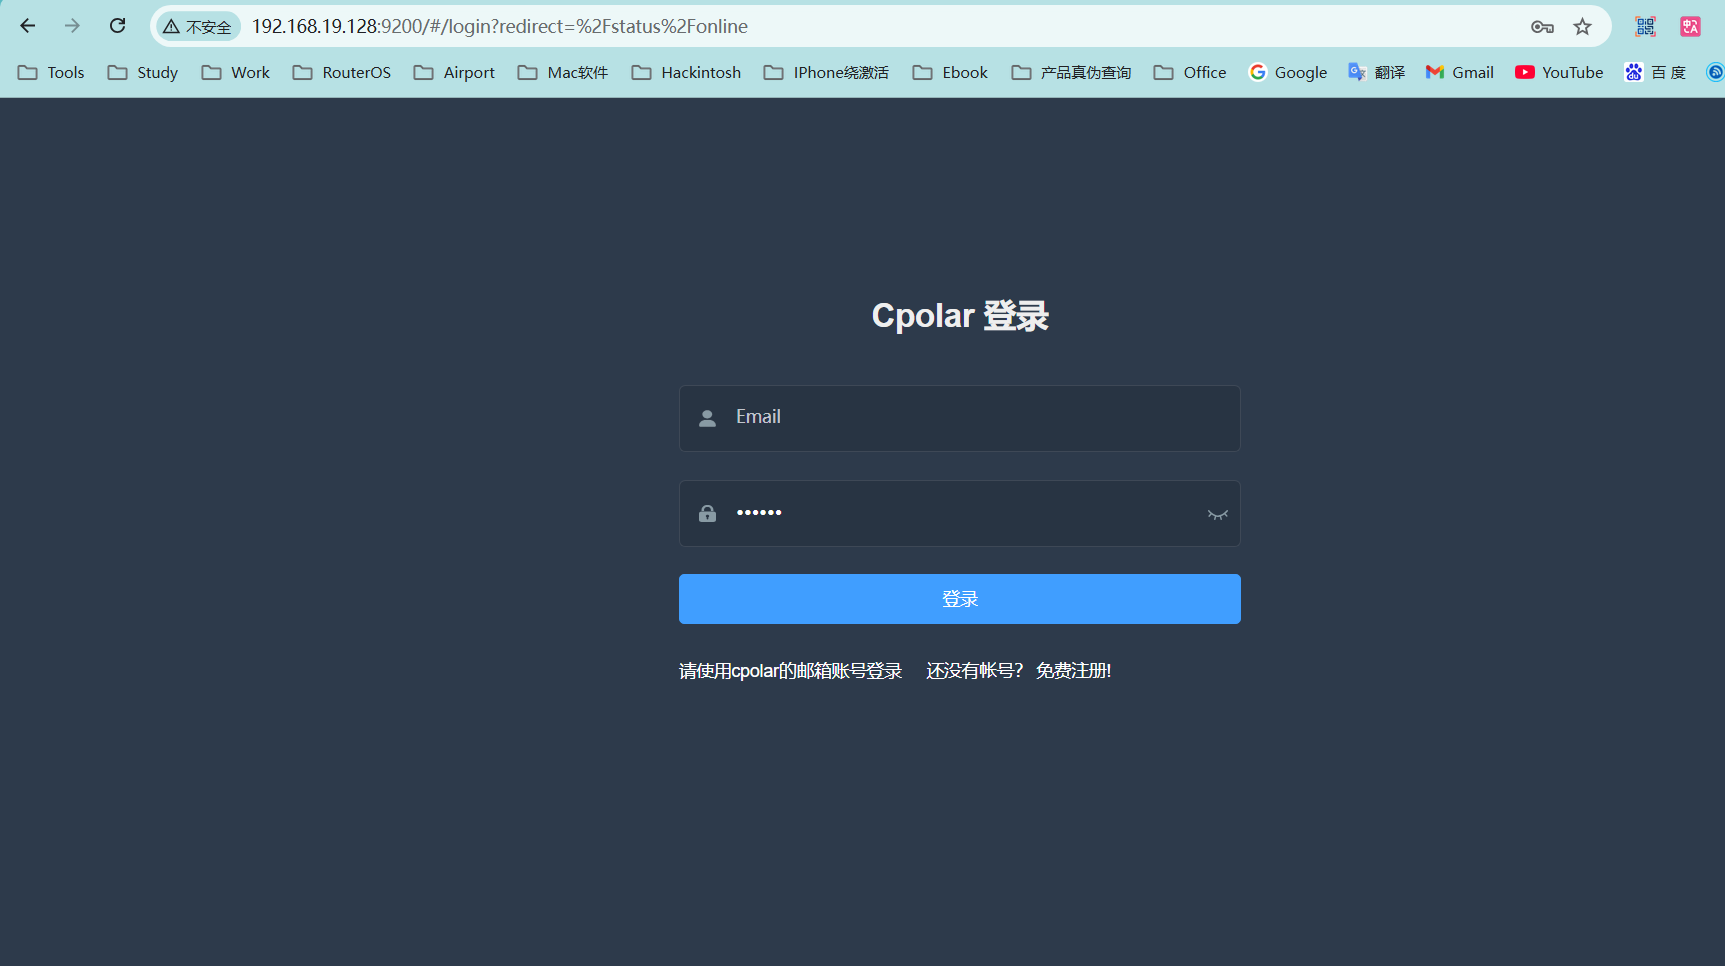Viewport: 1725px width, 966px height.
Task: Open the Hackintosh bookmark folder
Action: point(686,72)
